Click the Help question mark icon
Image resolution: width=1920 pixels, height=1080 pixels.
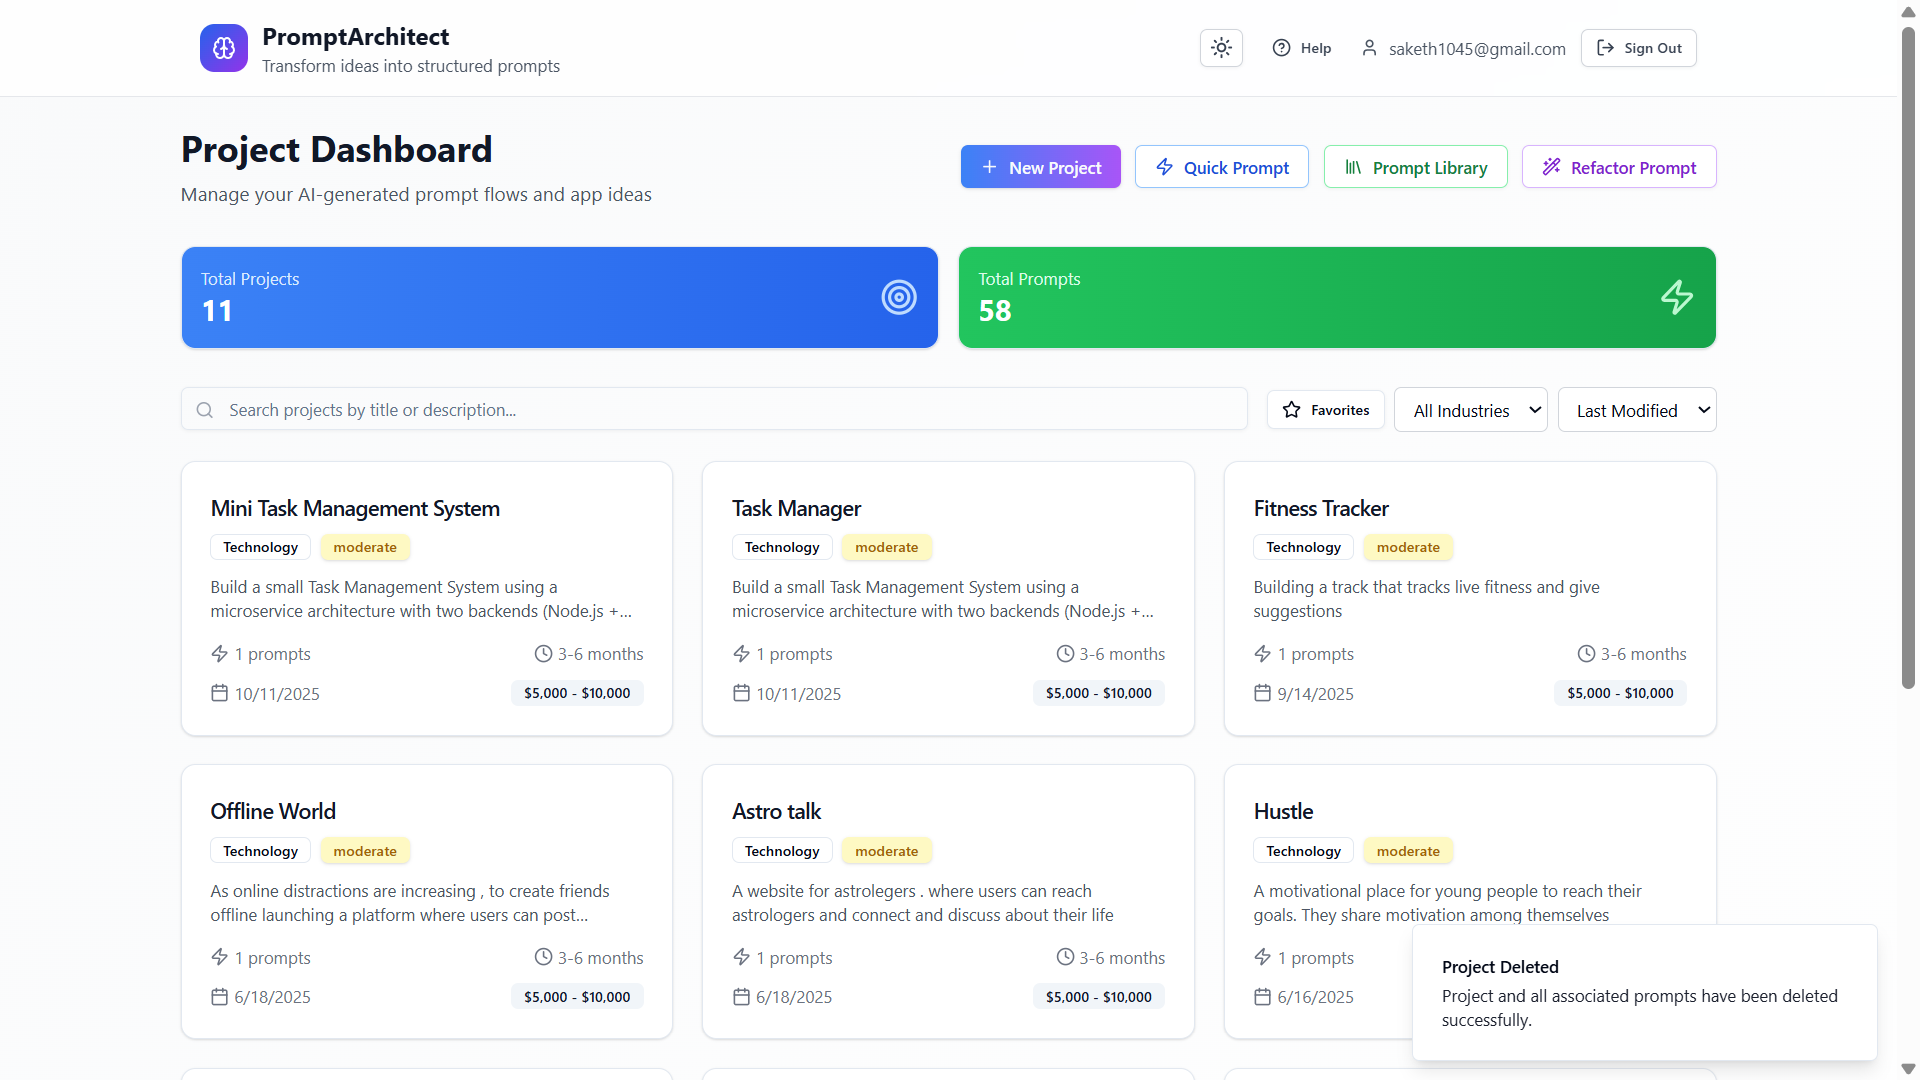(1281, 48)
